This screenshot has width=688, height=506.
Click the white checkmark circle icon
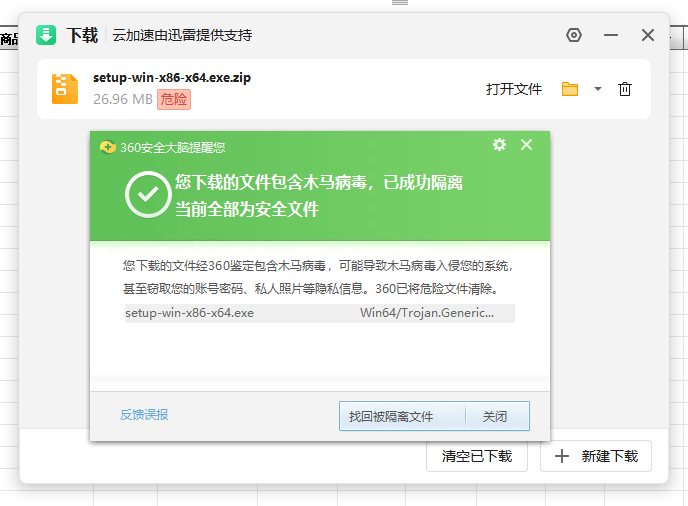click(148, 194)
